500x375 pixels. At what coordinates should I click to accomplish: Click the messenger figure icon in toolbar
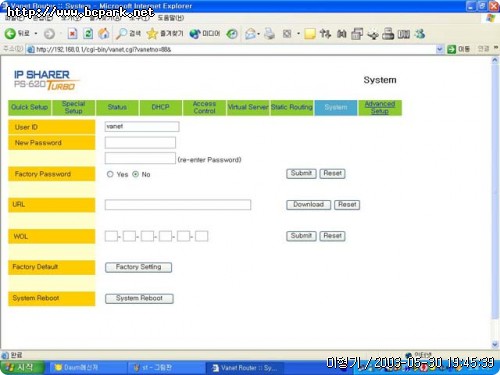click(x=420, y=34)
